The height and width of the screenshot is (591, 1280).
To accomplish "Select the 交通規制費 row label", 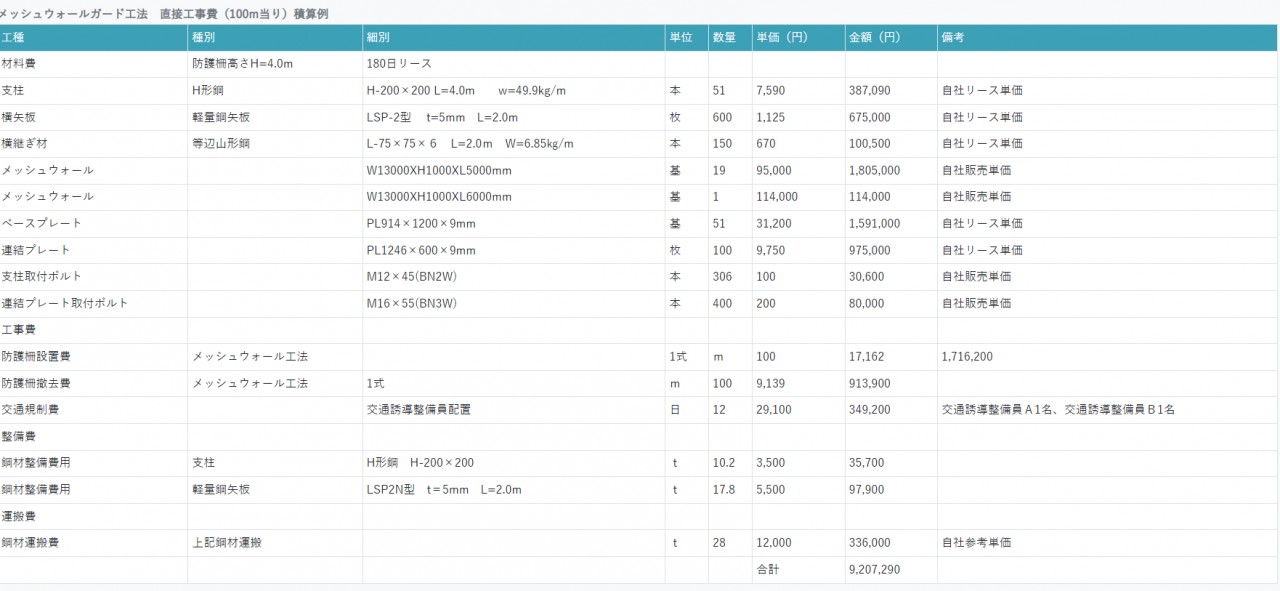I will [30, 410].
